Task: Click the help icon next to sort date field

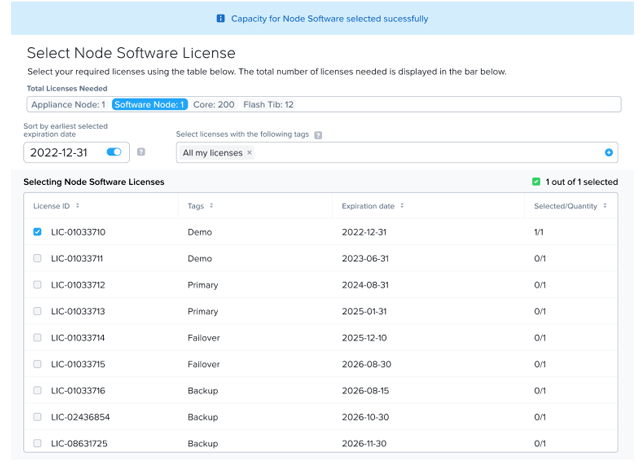Action: (141, 152)
